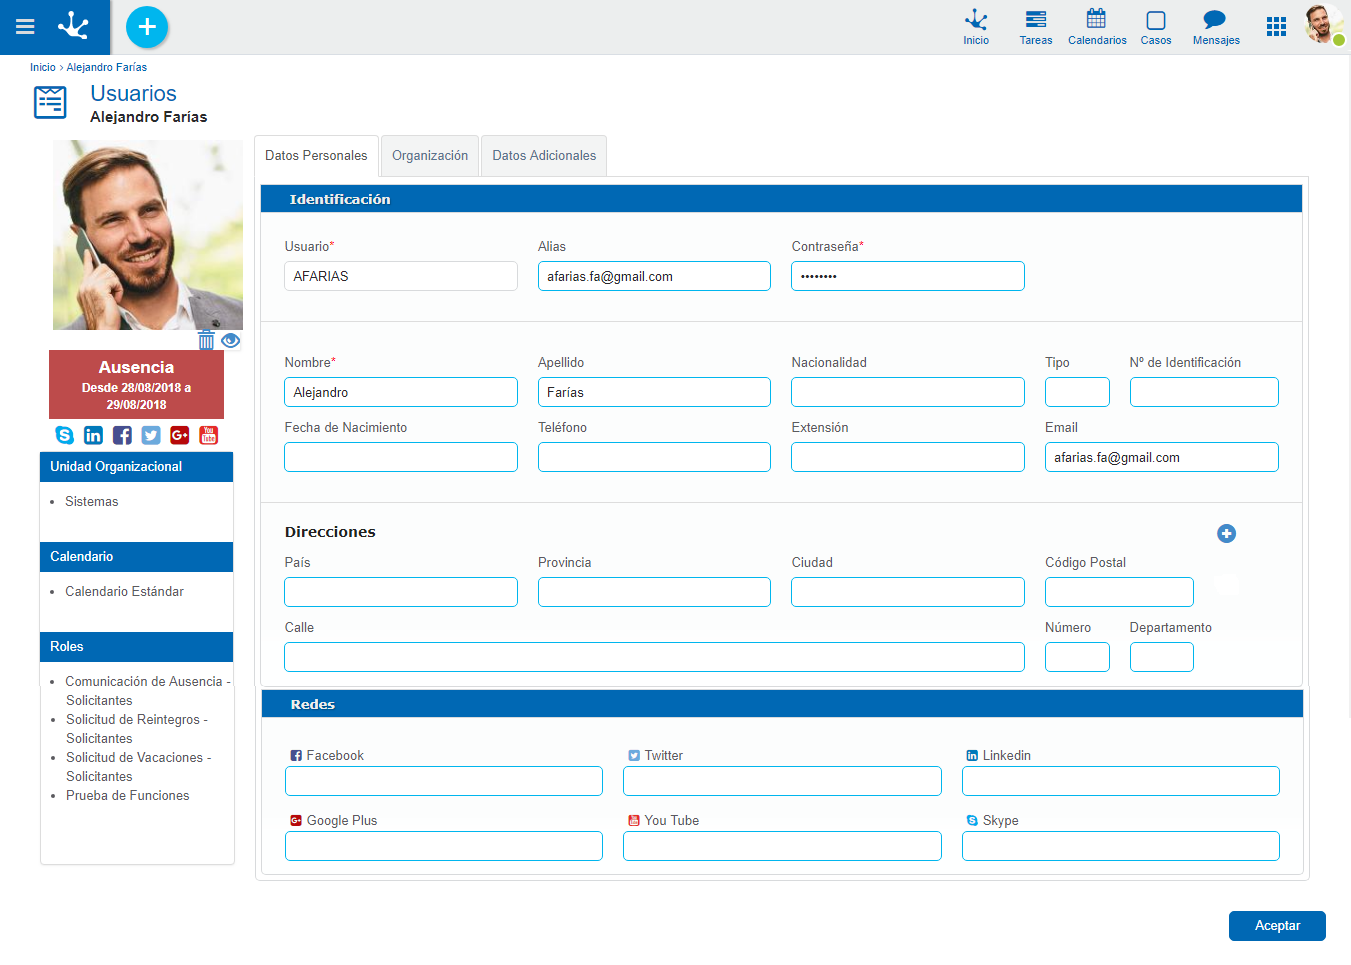Click Calendario Estándar list item

point(125,592)
